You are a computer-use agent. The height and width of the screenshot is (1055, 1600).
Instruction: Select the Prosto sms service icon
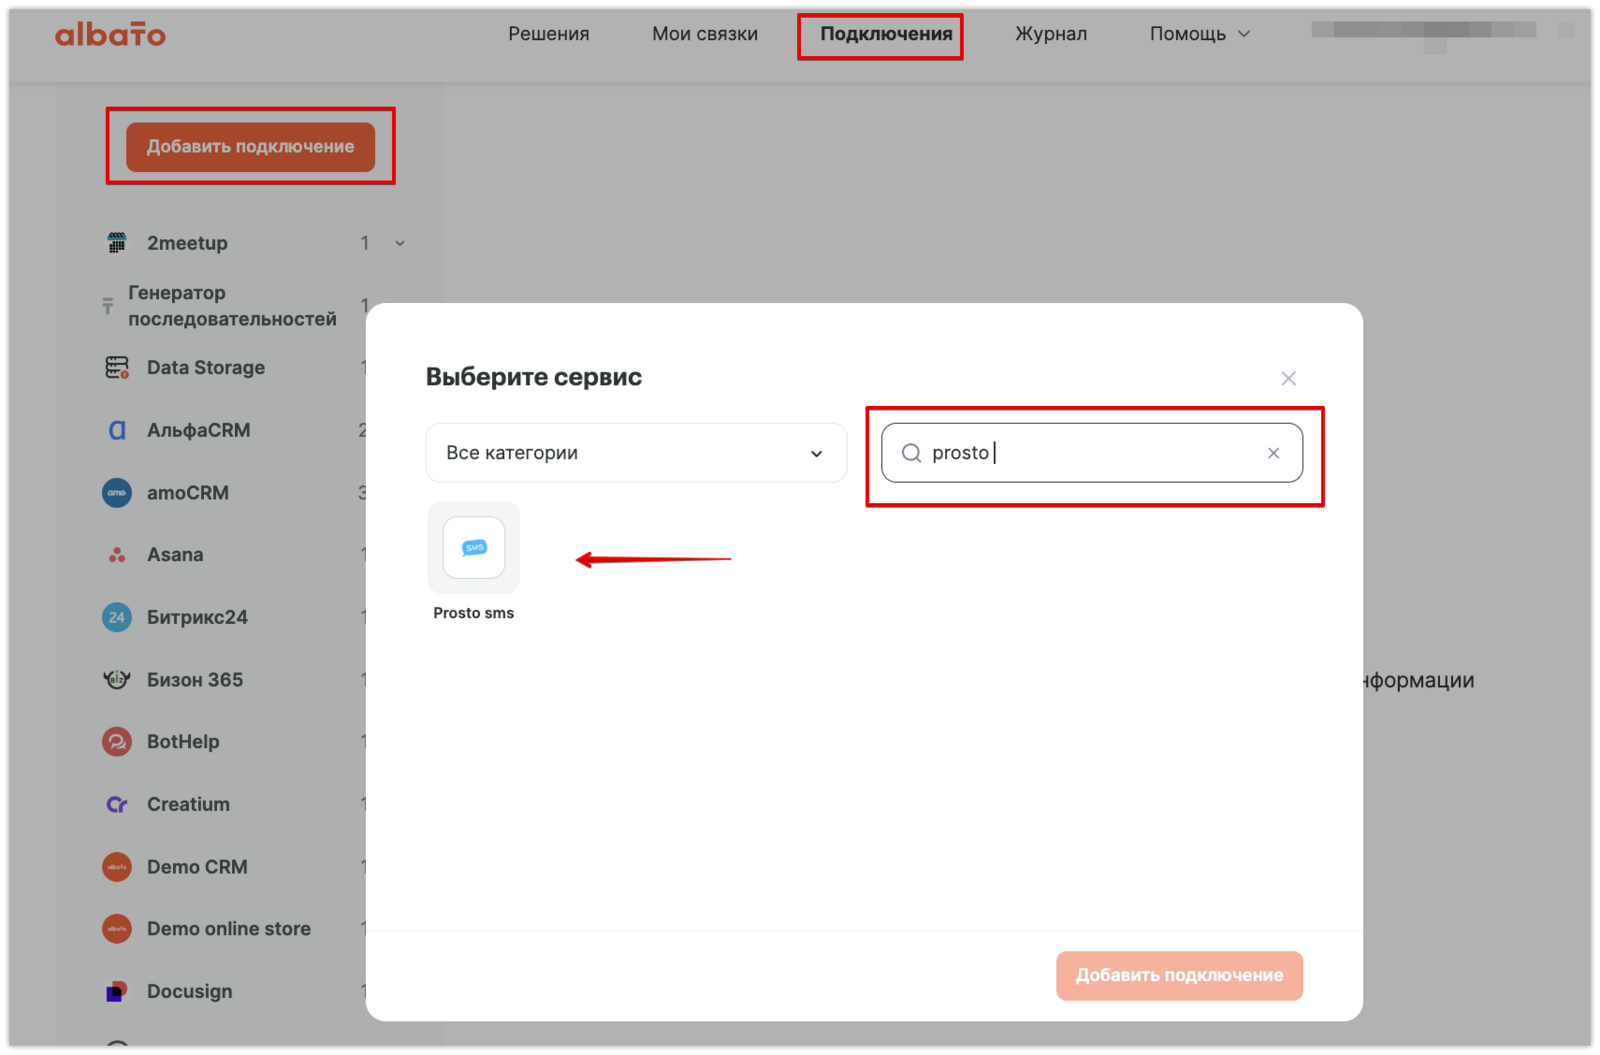[x=474, y=548]
